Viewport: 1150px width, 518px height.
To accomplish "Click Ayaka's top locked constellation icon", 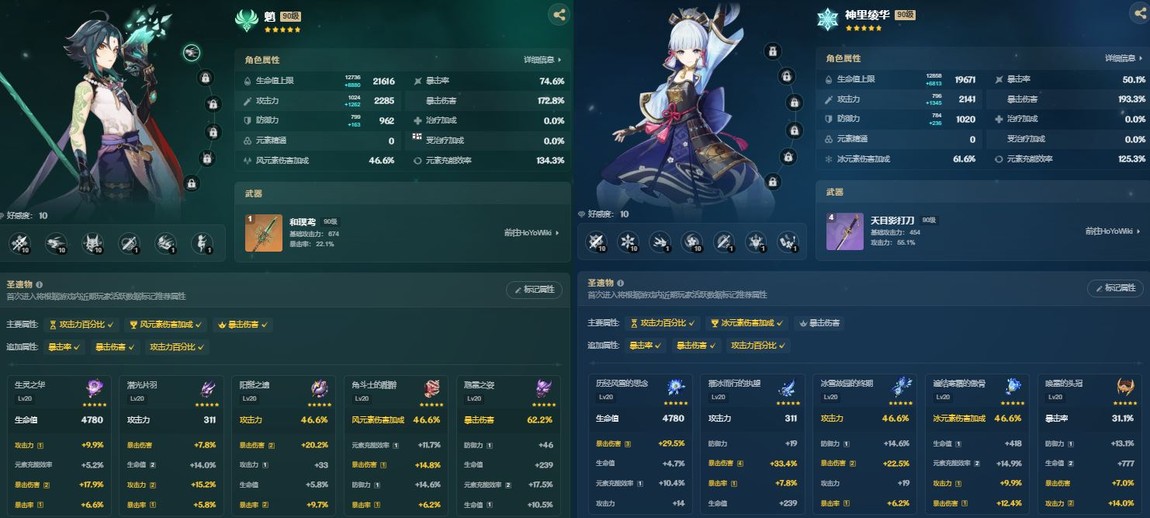I will (x=771, y=51).
